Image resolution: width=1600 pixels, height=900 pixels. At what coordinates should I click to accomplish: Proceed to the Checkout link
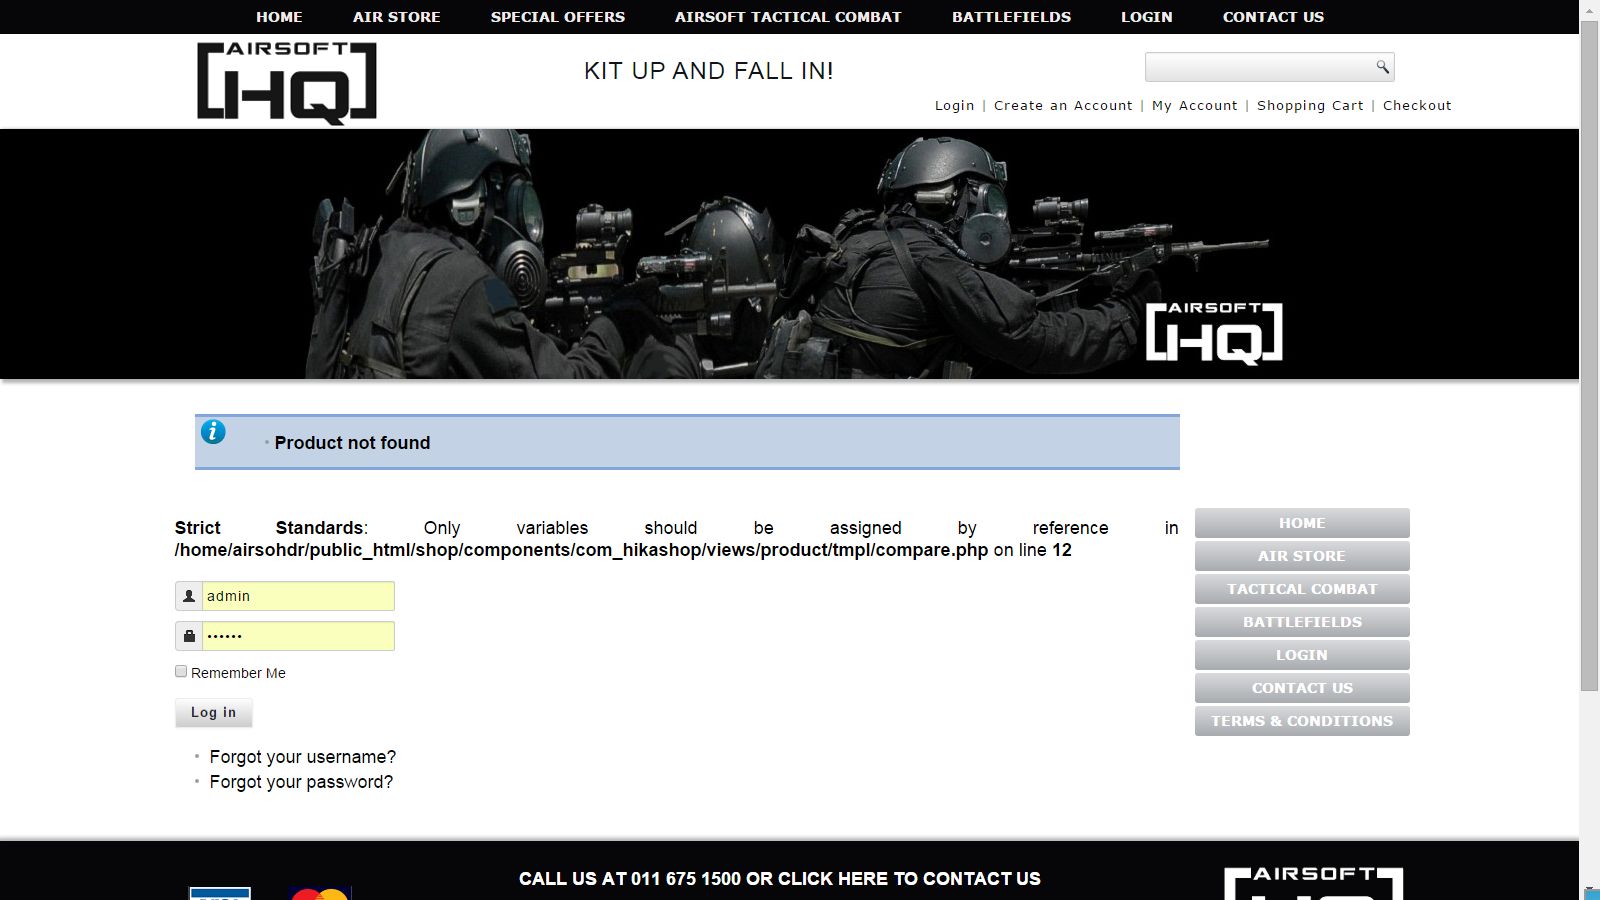pyautogui.click(x=1417, y=105)
